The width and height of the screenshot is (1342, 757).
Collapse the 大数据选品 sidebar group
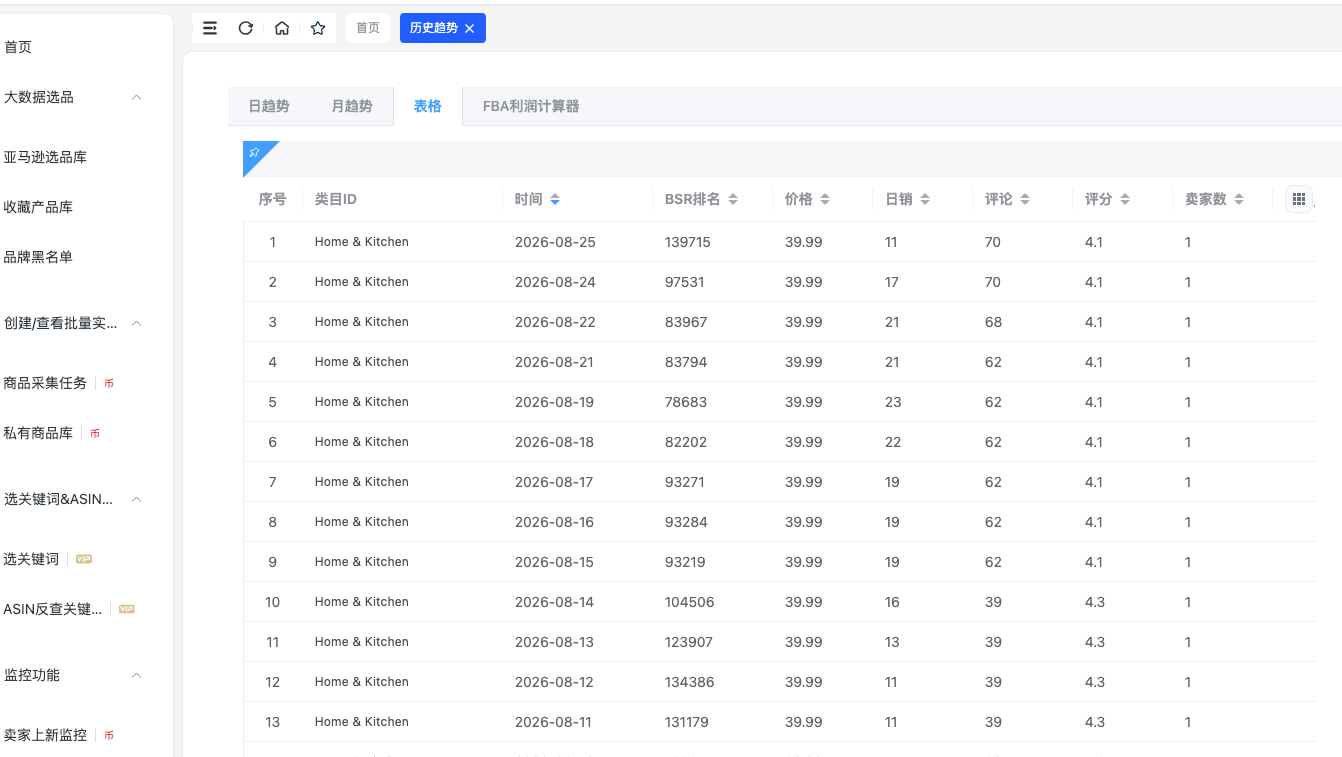[137, 97]
